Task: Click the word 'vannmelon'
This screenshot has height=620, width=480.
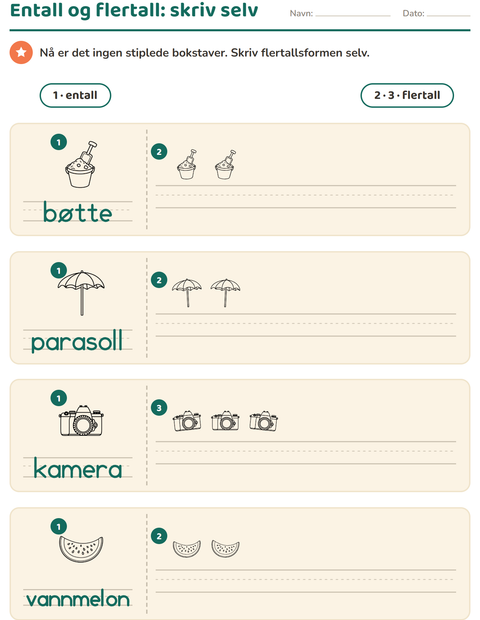Action: 78,599
